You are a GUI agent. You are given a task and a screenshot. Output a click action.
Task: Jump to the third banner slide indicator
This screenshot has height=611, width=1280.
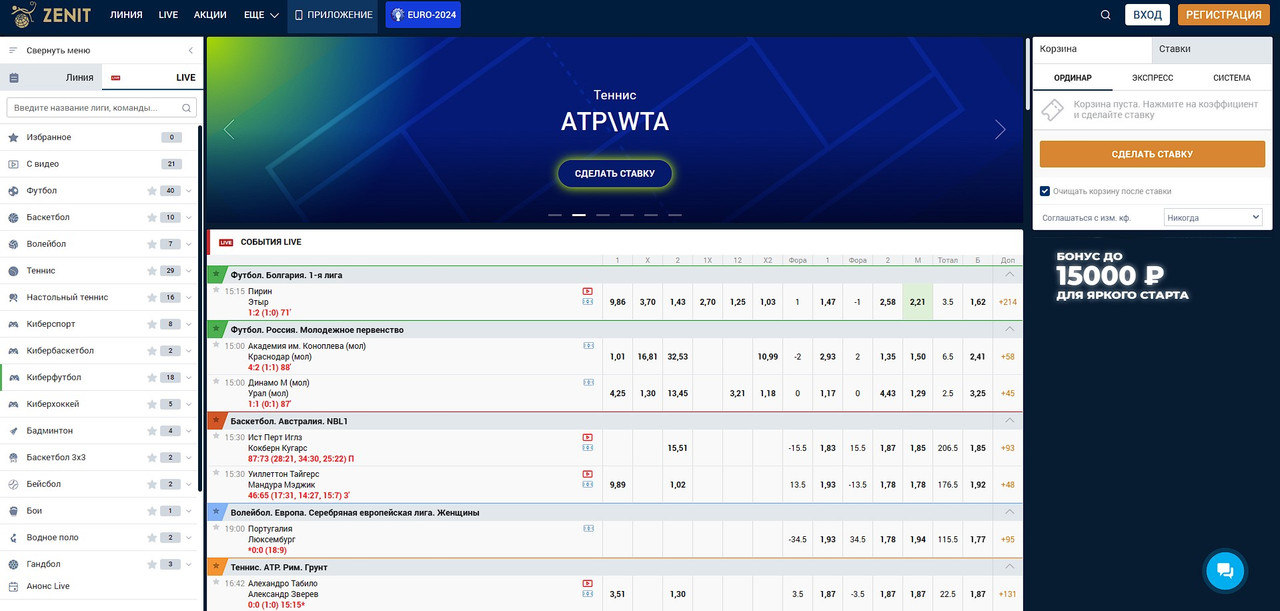[x=603, y=215]
